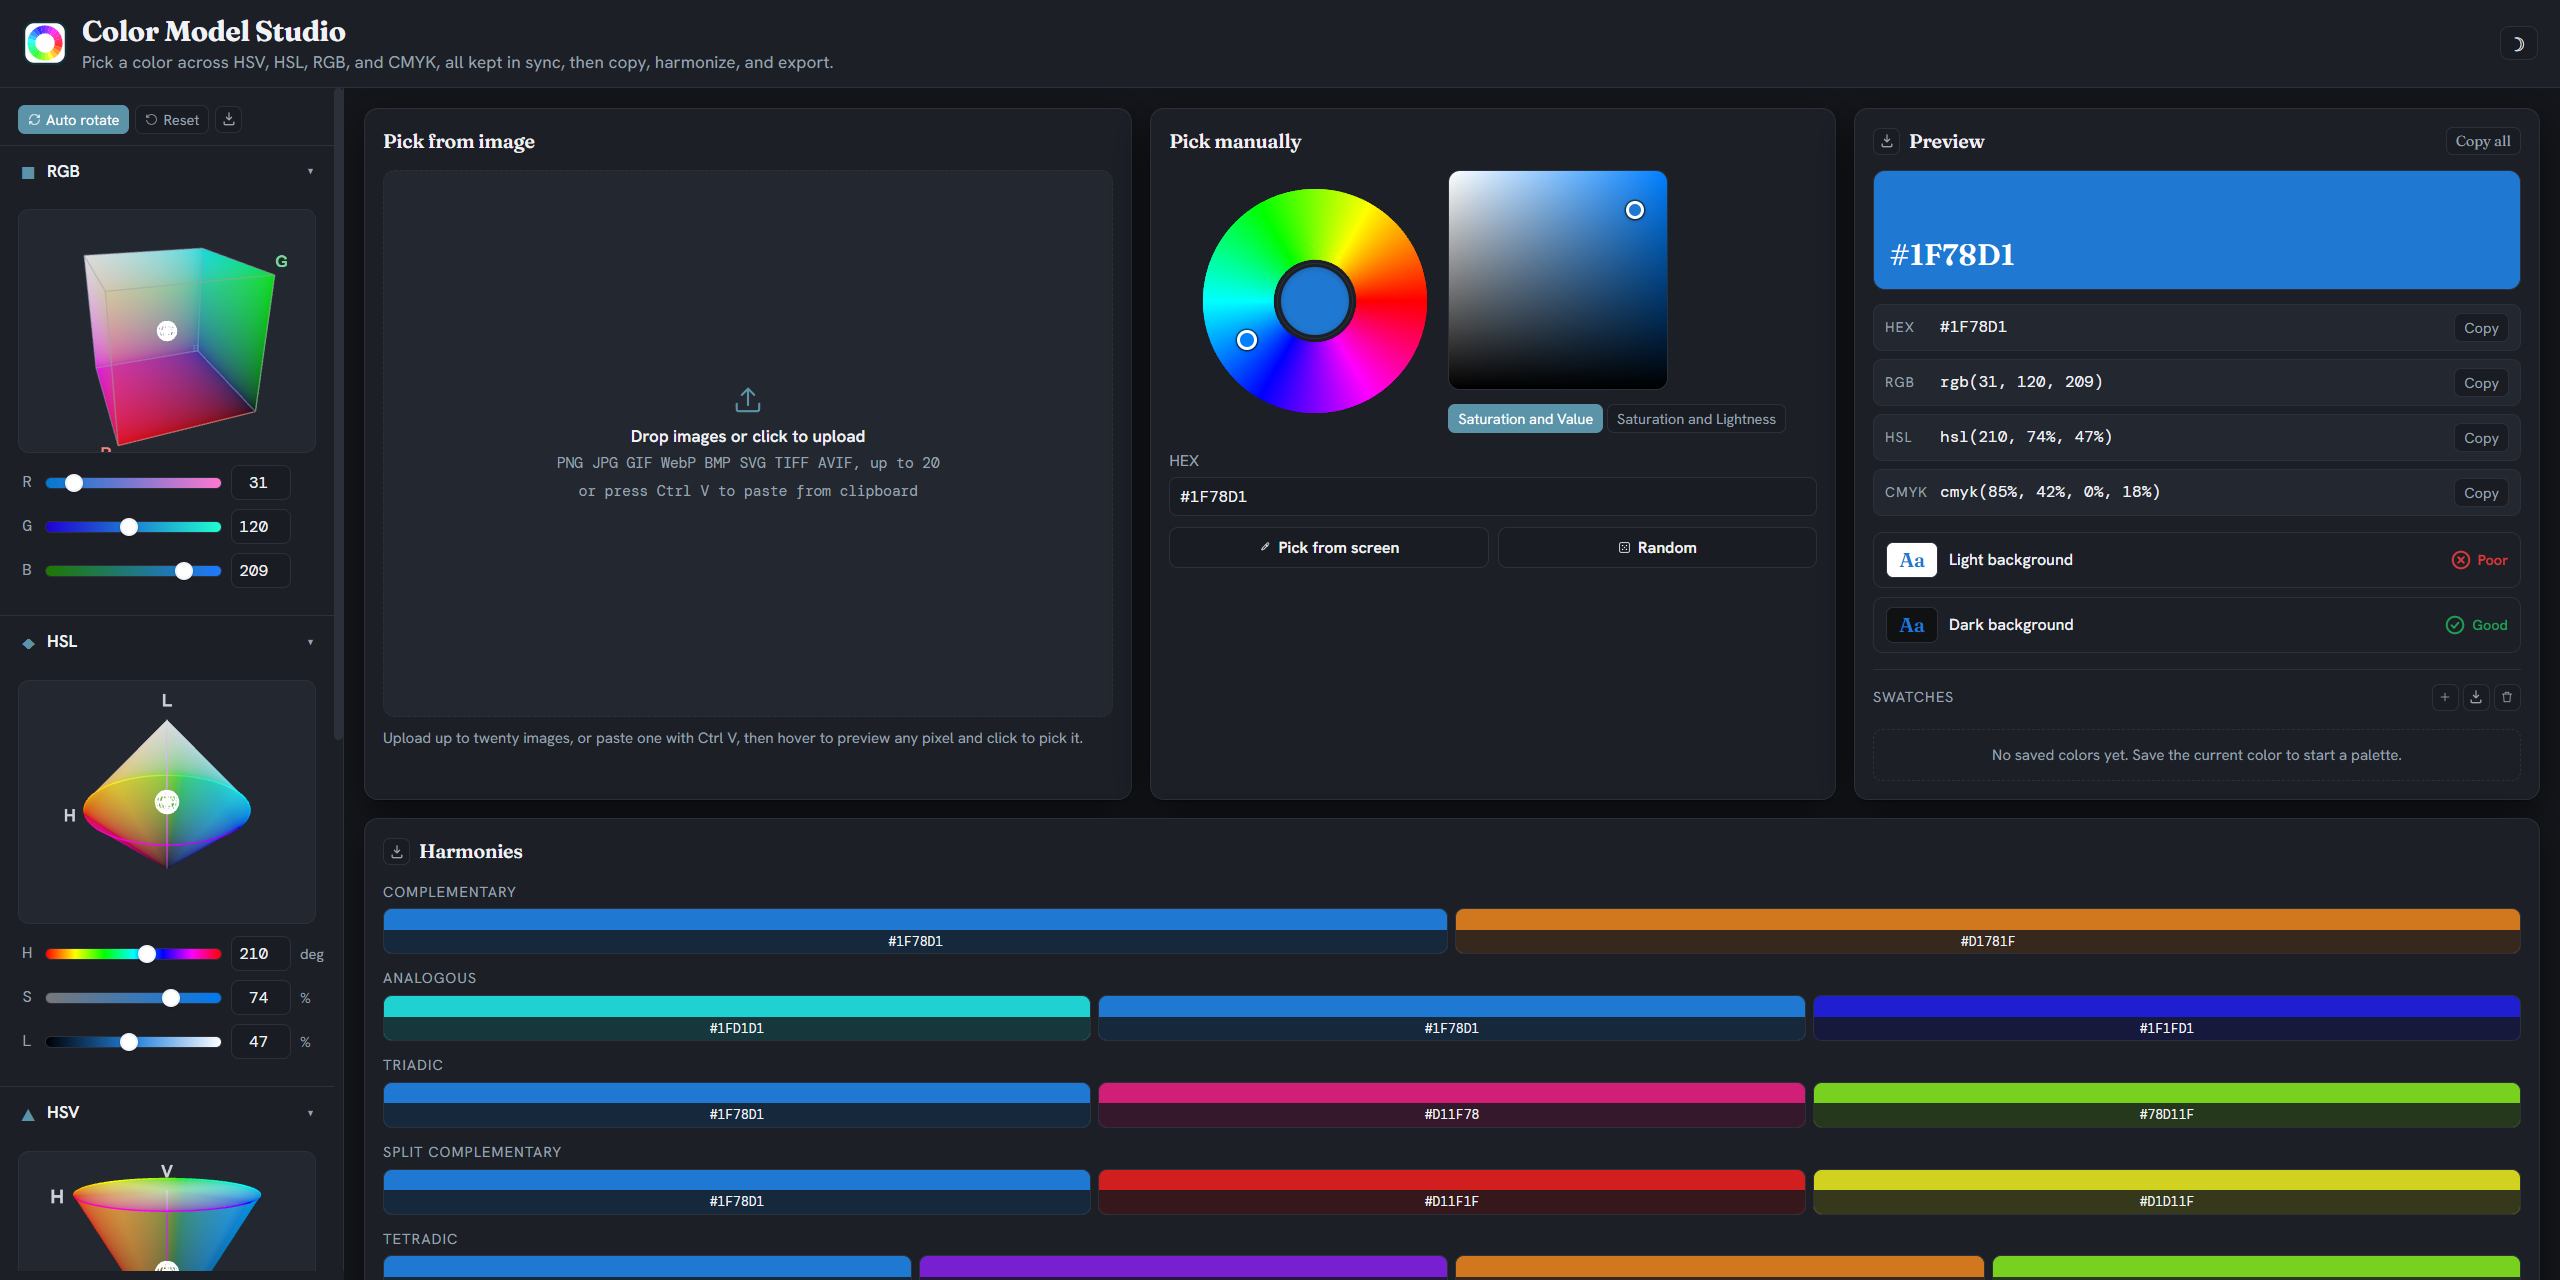Click the S value field showing 74
Image resolution: width=2560 pixels, height=1280 pixels.
260,998
